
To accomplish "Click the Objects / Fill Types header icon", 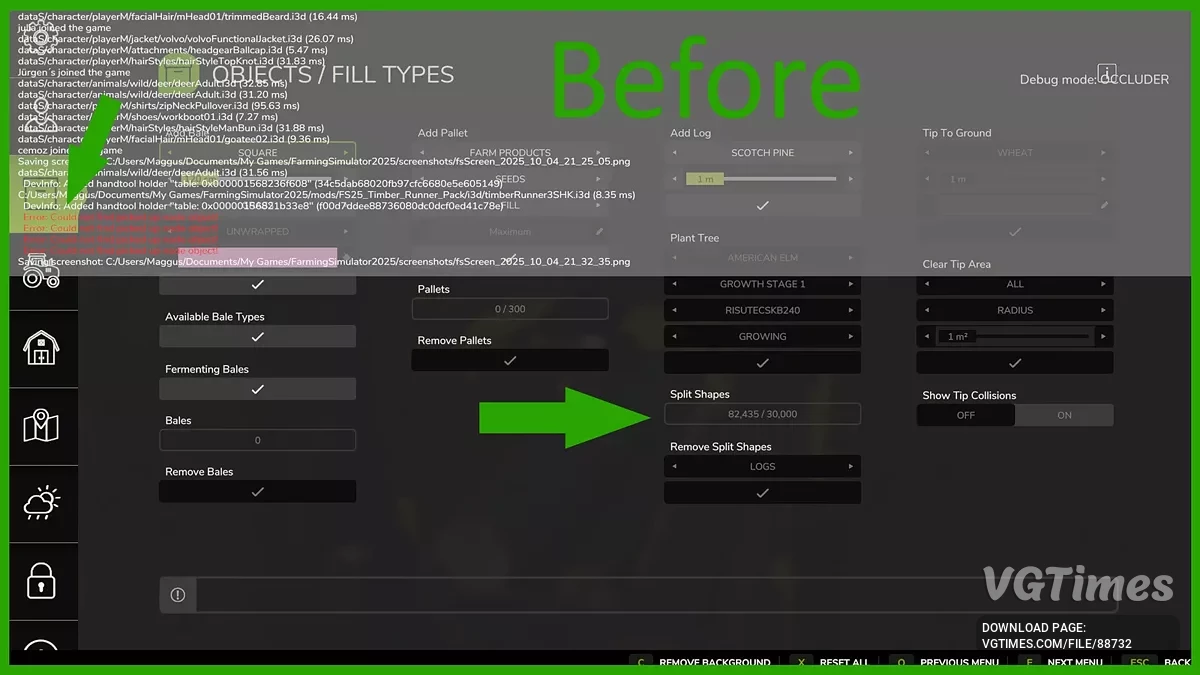I will point(178,75).
